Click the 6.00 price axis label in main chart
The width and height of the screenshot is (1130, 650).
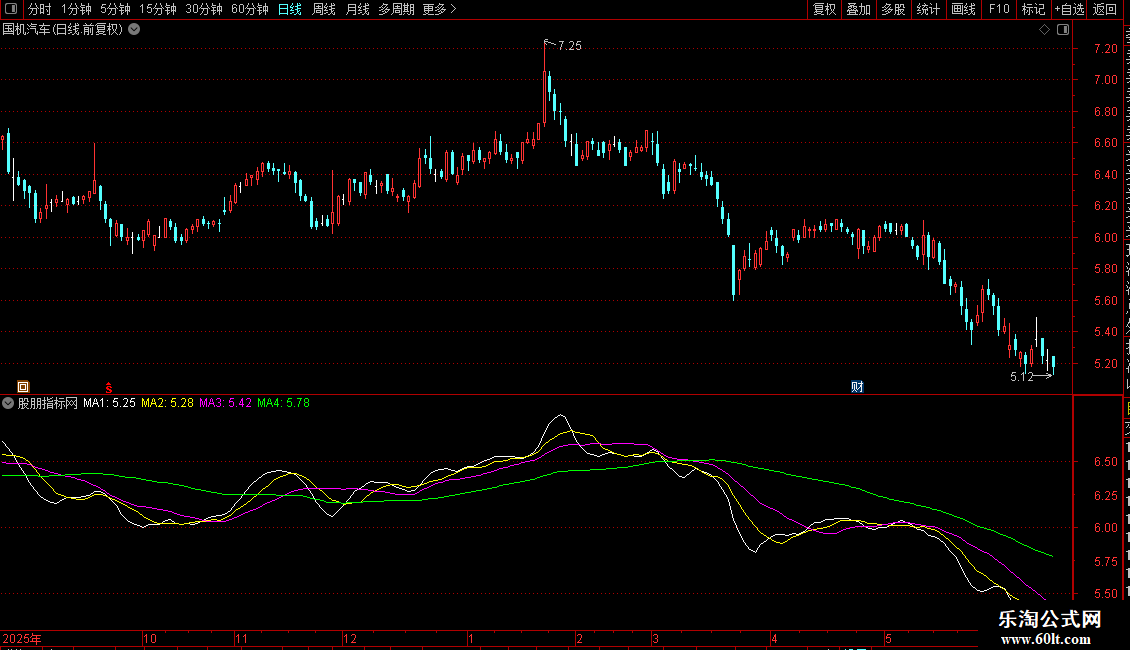(1105, 238)
